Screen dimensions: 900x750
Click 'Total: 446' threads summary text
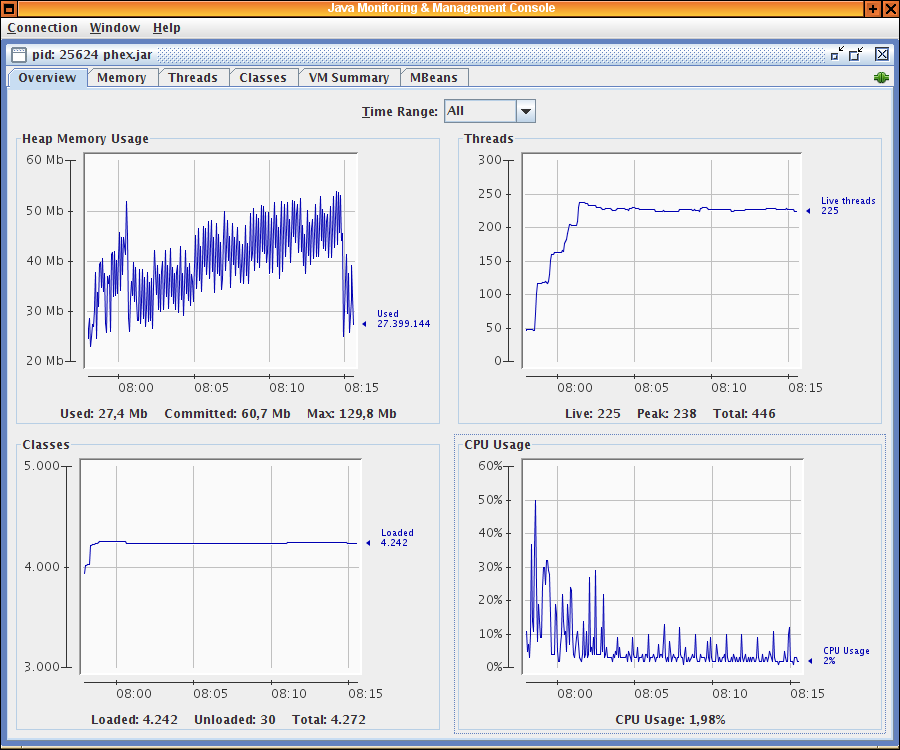[744, 414]
